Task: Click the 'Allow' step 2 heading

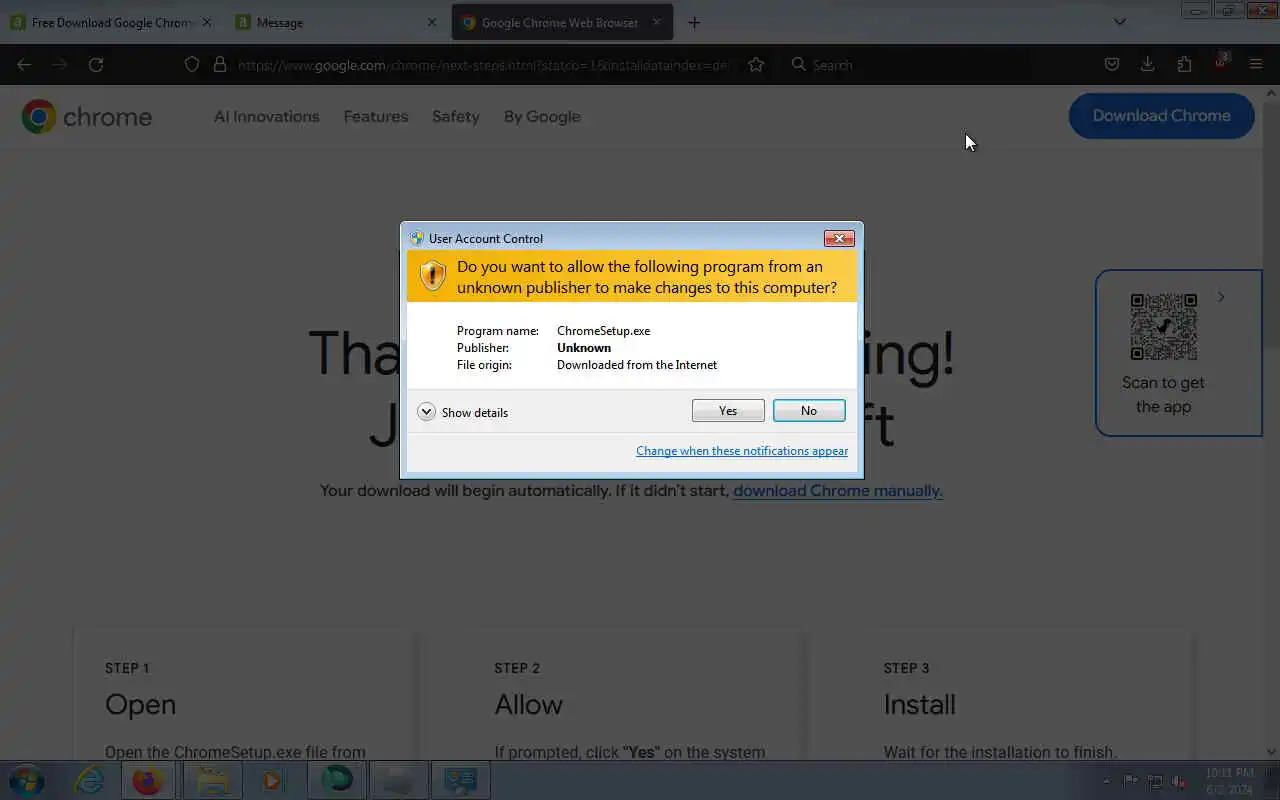Action: [528, 705]
